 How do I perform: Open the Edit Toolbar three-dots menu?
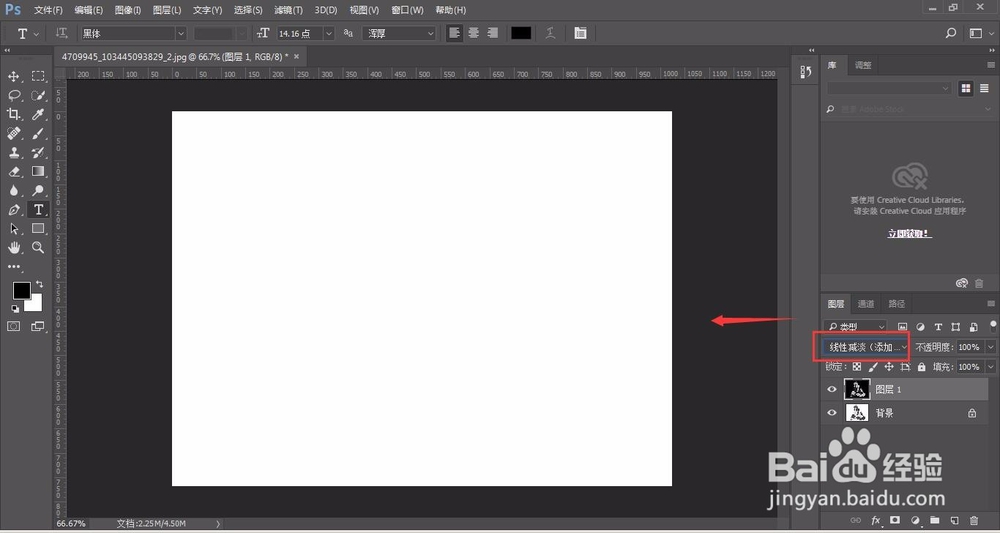pyautogui.click(x=13, y=266)
